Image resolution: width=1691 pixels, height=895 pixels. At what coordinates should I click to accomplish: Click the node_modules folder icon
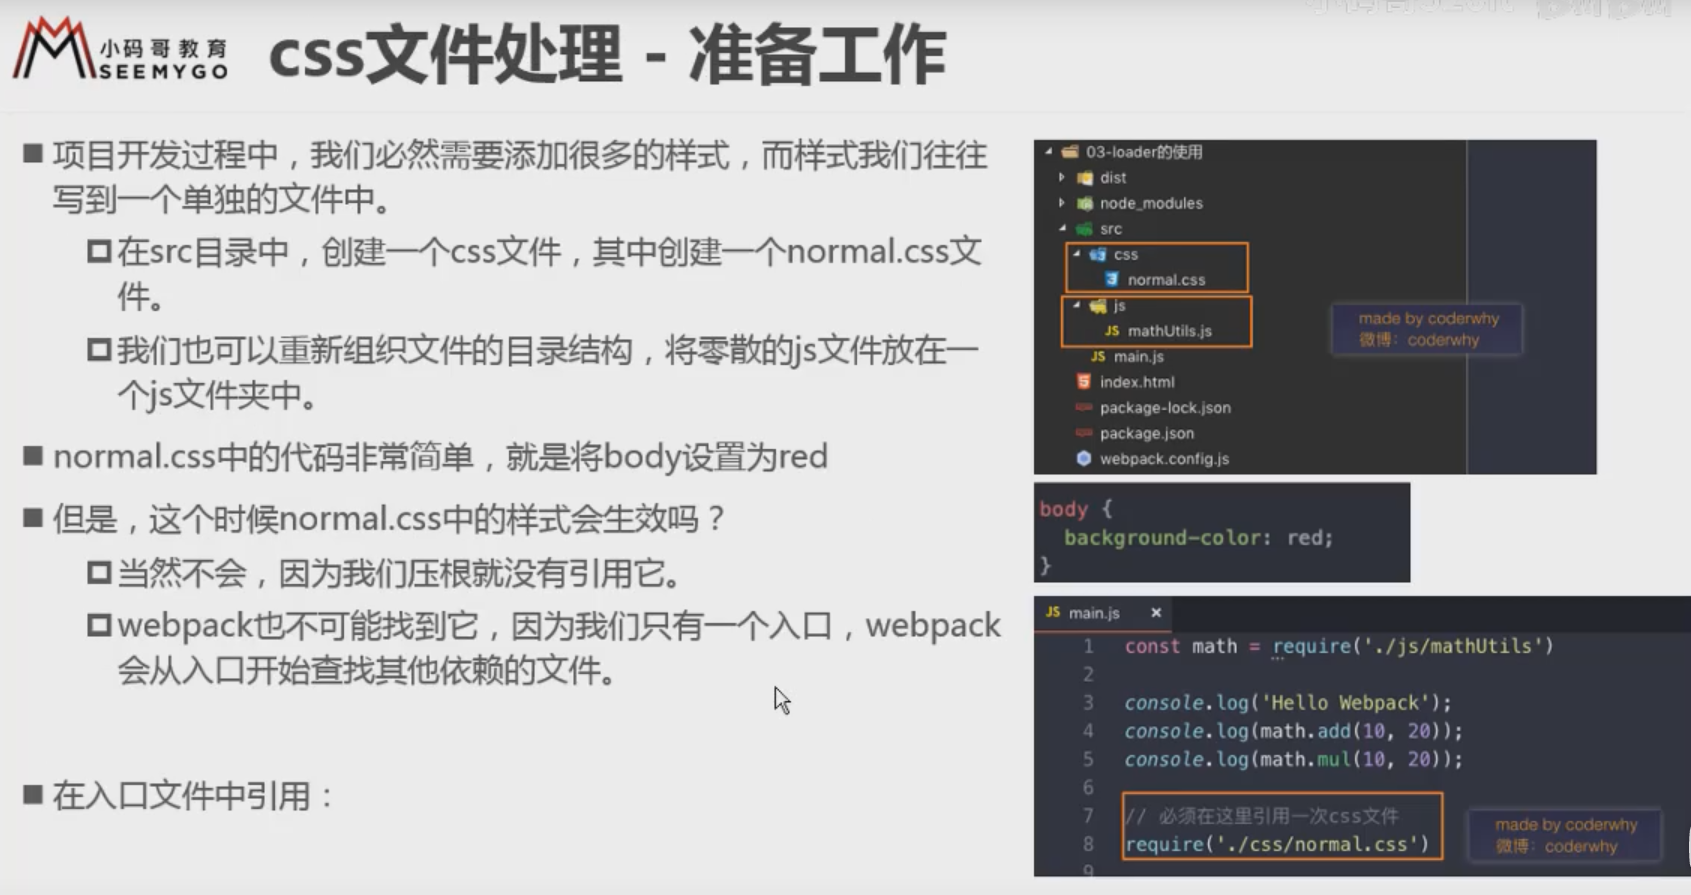tap(1085, 203)
